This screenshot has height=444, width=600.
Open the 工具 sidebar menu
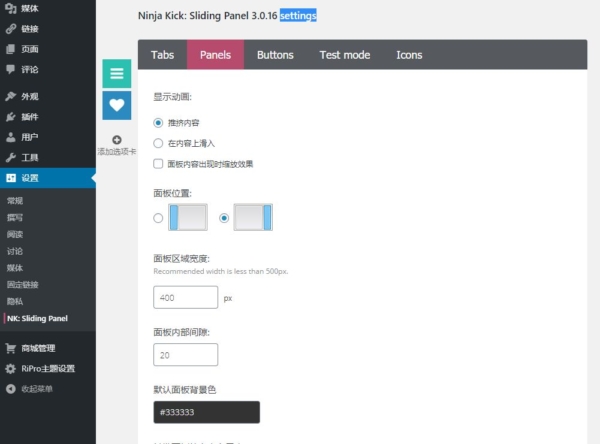48,157
